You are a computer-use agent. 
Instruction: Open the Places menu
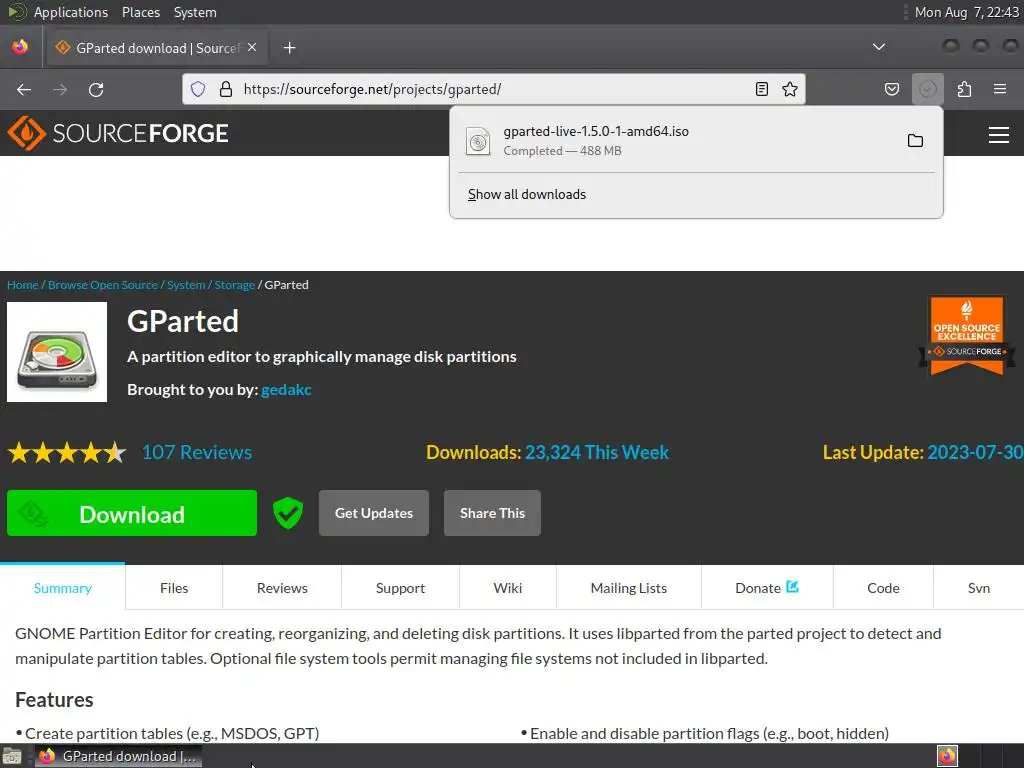tap(140, 12)
